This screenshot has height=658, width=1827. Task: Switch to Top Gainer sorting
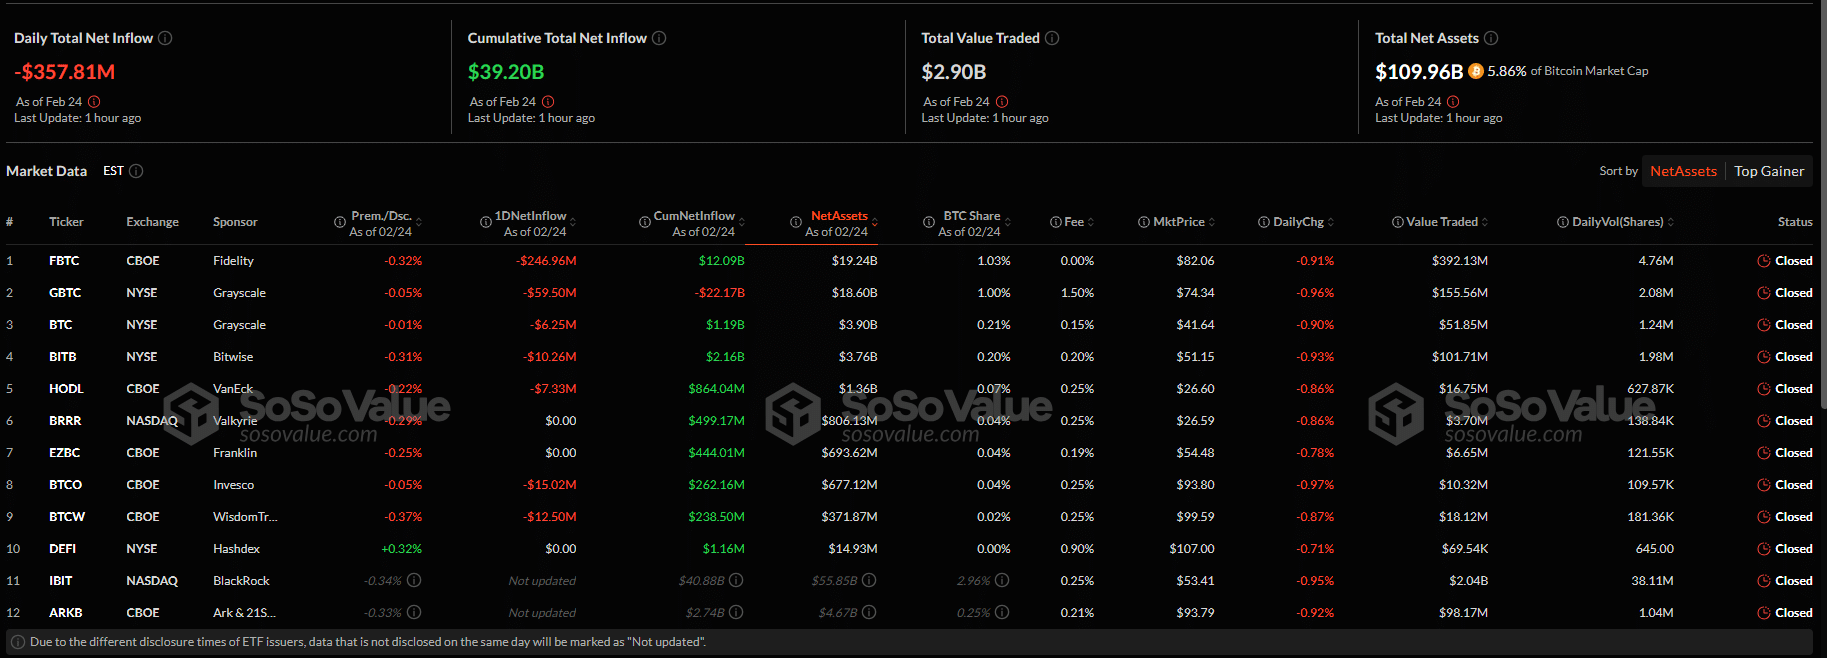point(1769,171)
